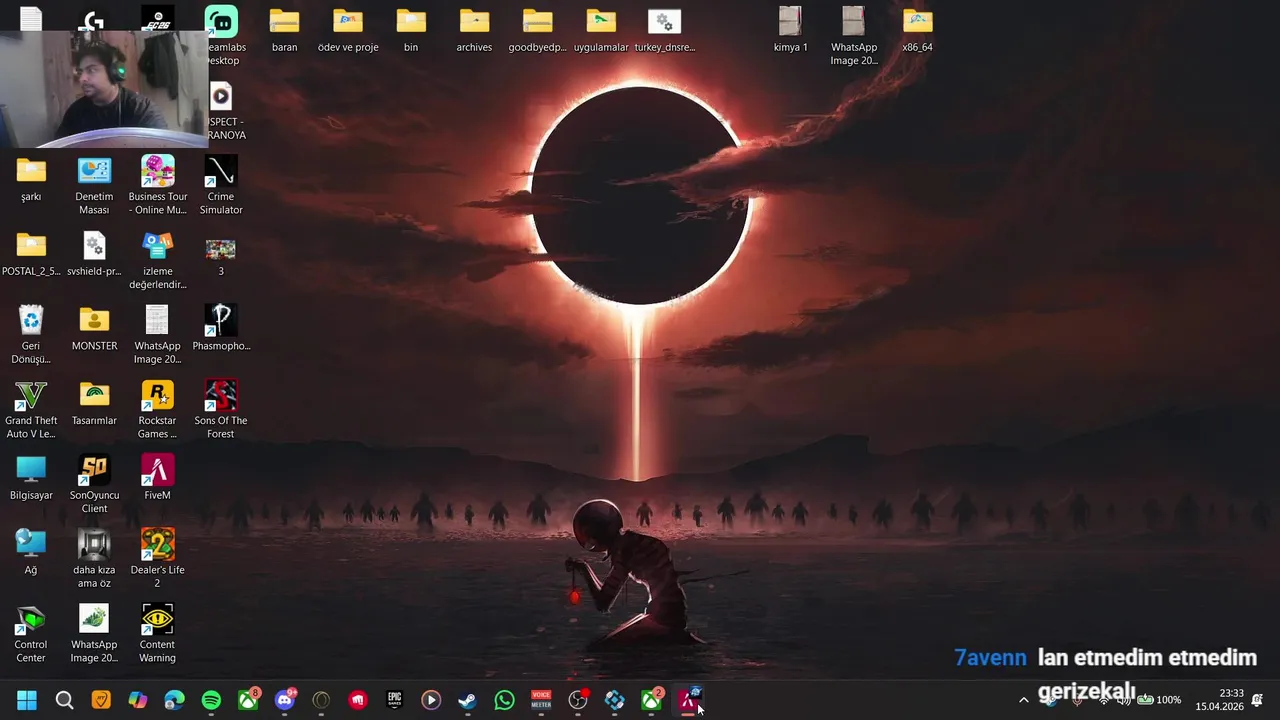Screen dimensions: 1280x720
Task: Open Bilgisayar desktop icon
Action: coord(31,478)
